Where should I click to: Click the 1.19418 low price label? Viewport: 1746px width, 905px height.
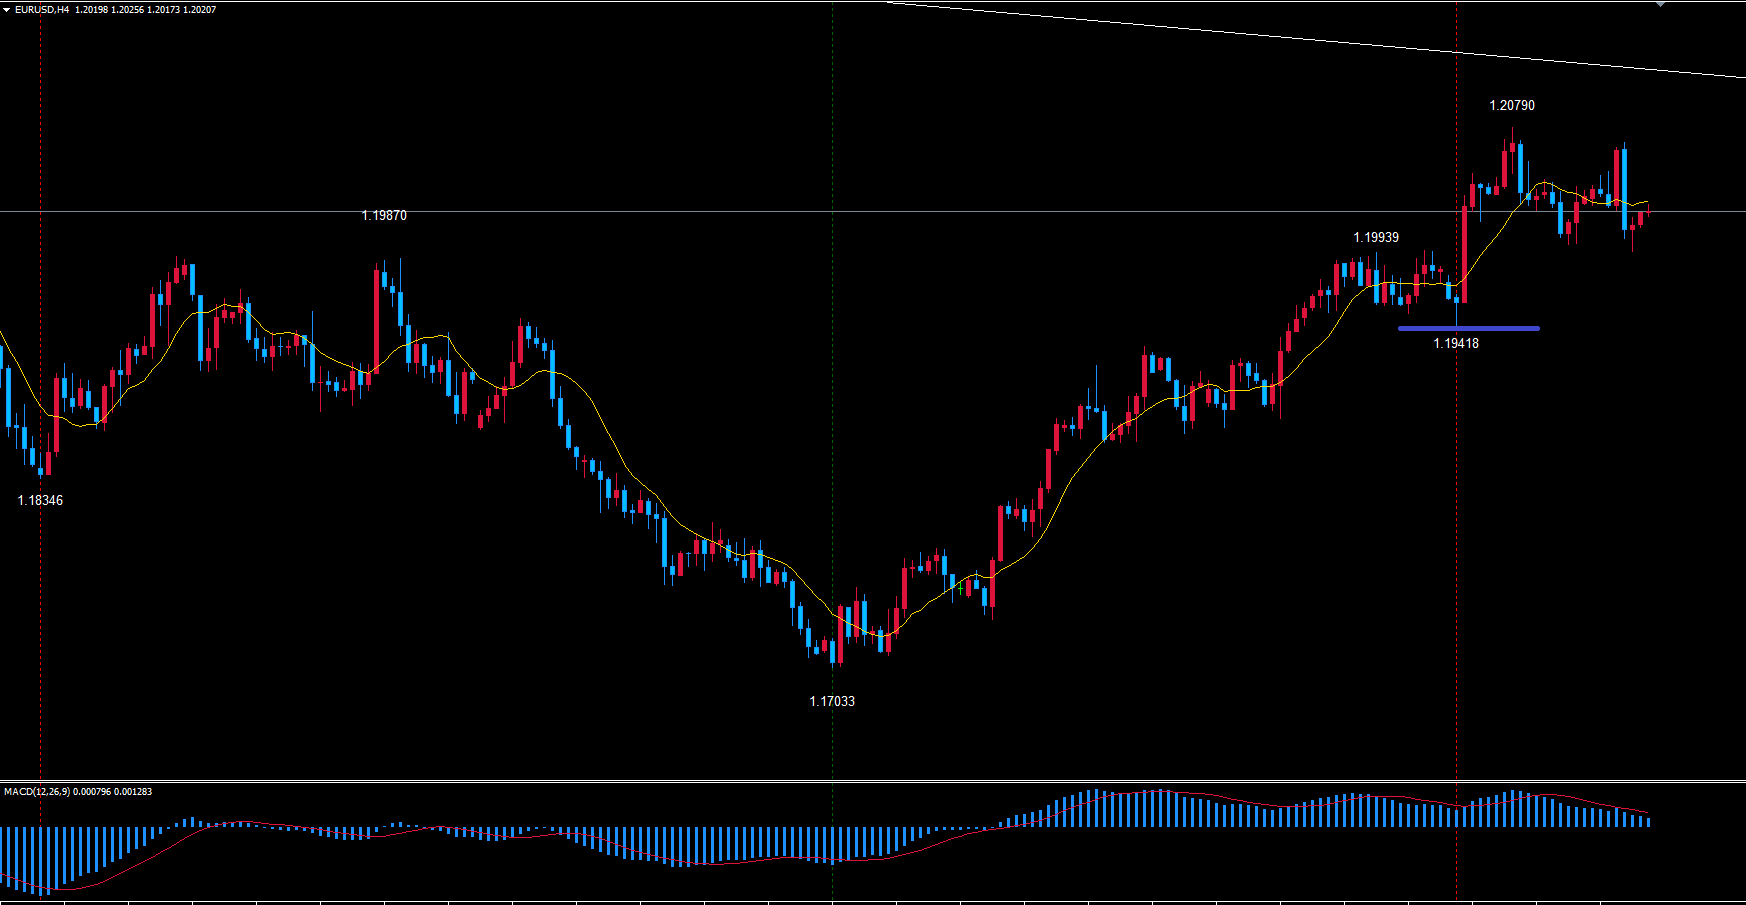click(1455, 343)
